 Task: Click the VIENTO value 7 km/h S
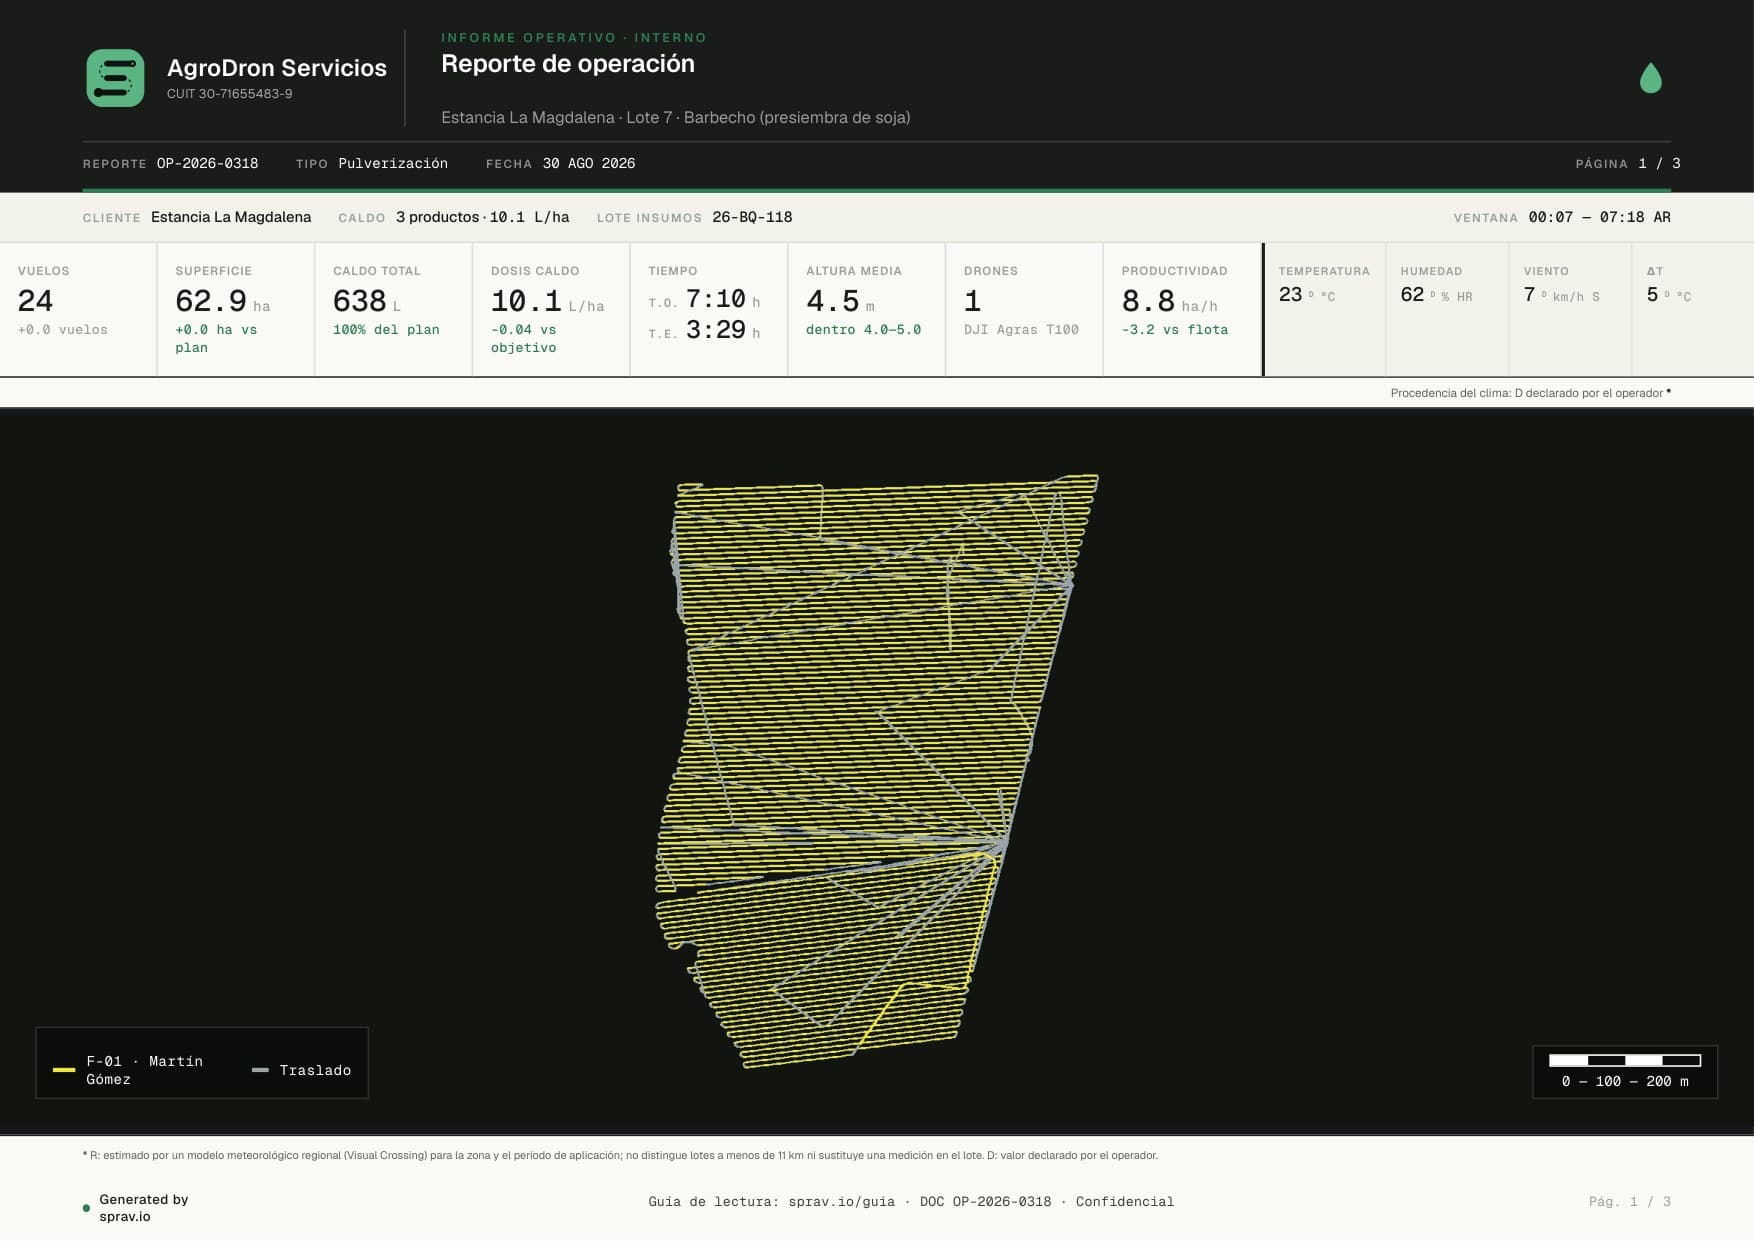[1561, 295]
